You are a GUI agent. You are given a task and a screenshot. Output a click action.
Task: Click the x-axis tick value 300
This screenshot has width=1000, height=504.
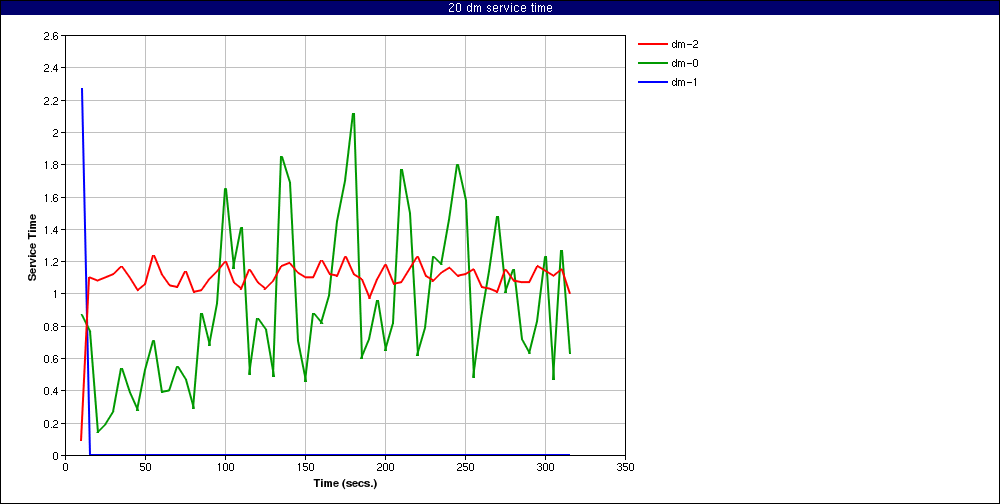pos(545,466)
